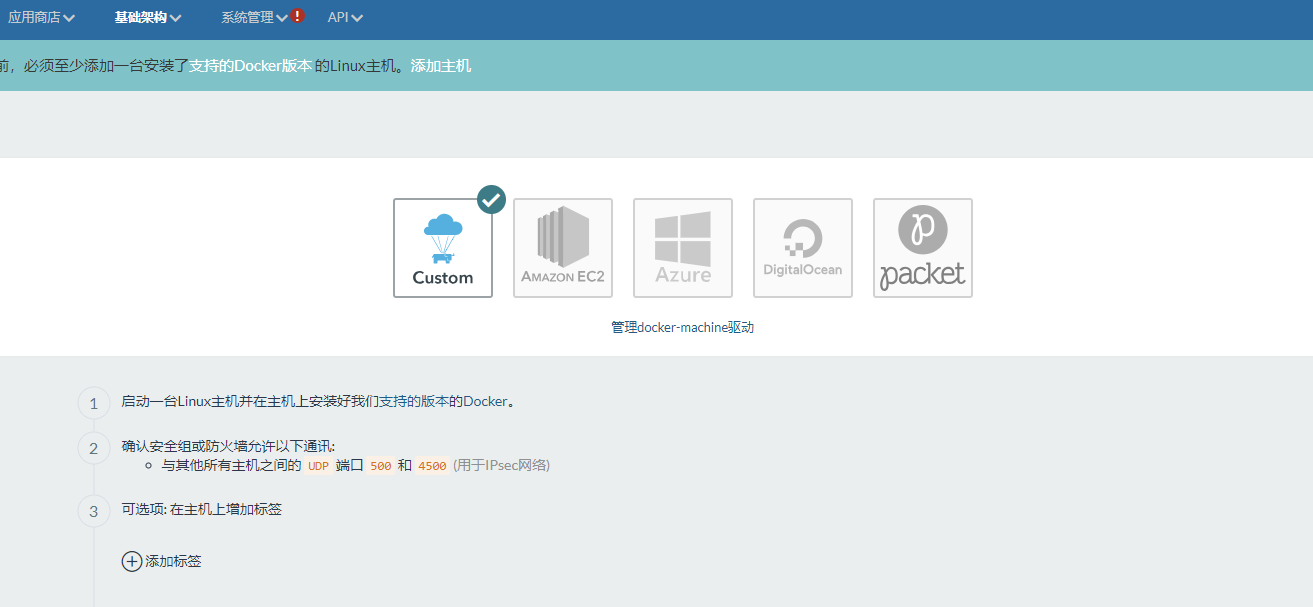Click the step 2 number circle
The image size is (1313, 607).
(x=94, y=448)
